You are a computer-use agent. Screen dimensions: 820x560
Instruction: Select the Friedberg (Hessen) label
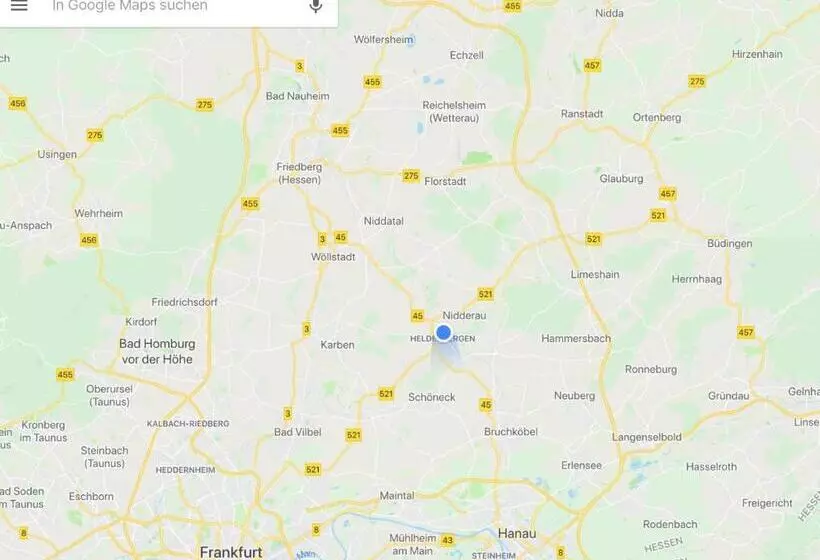pyautogui.click(x=299, y=173)
